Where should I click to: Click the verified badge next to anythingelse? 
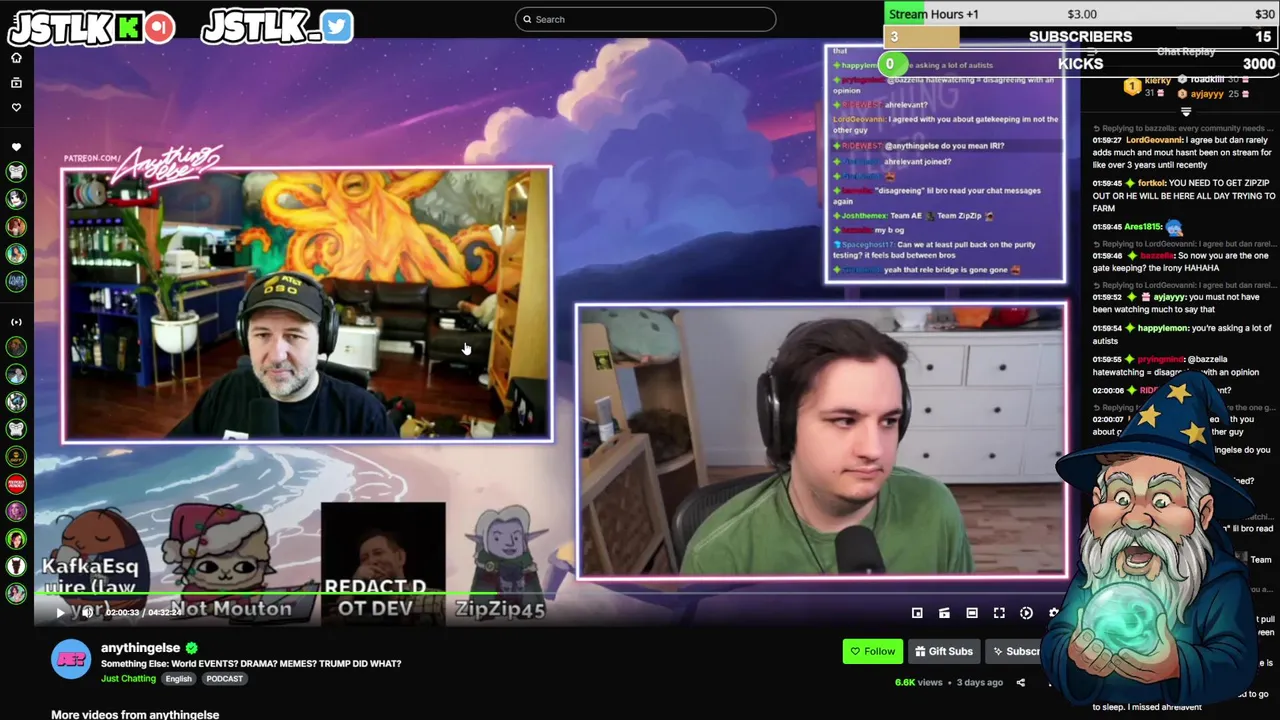(x=192, y=648)
